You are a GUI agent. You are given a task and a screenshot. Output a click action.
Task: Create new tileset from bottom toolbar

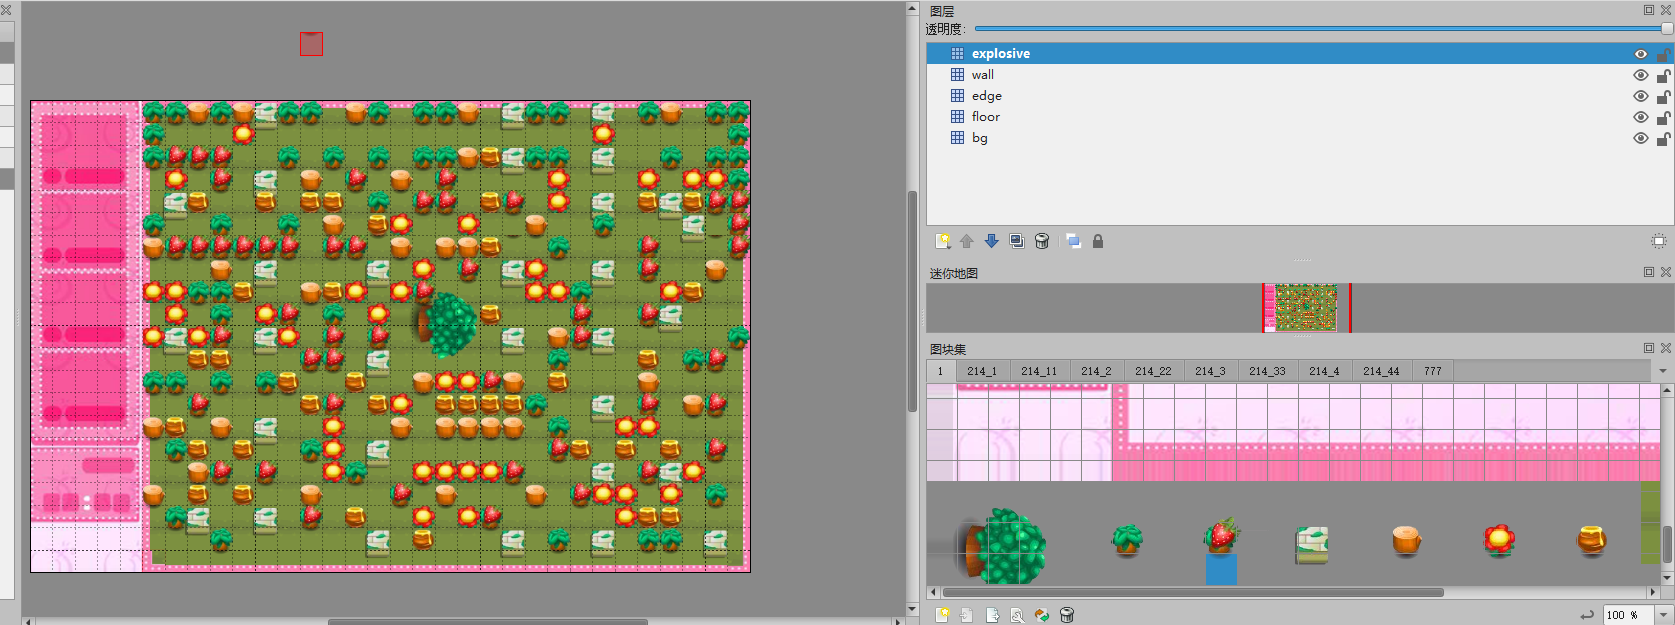tap(942, 615)
